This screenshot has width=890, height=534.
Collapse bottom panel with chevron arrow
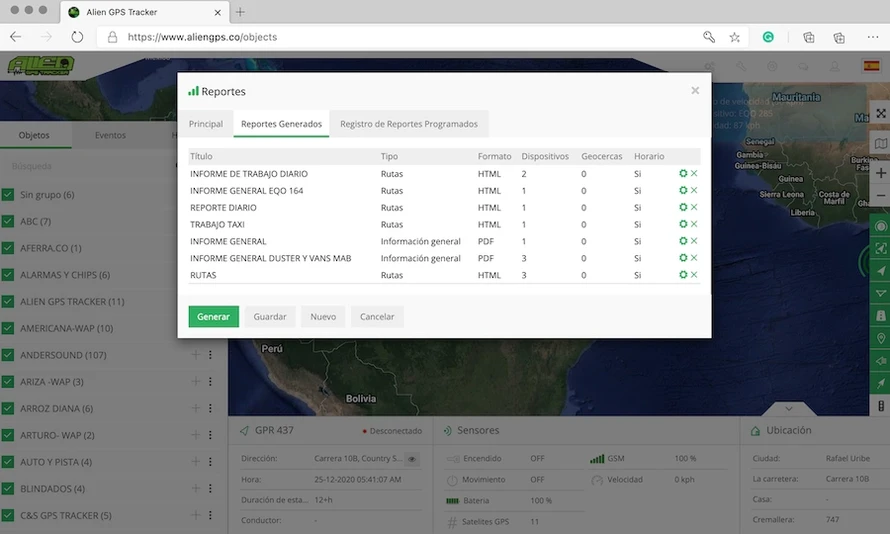pos(788,408)
